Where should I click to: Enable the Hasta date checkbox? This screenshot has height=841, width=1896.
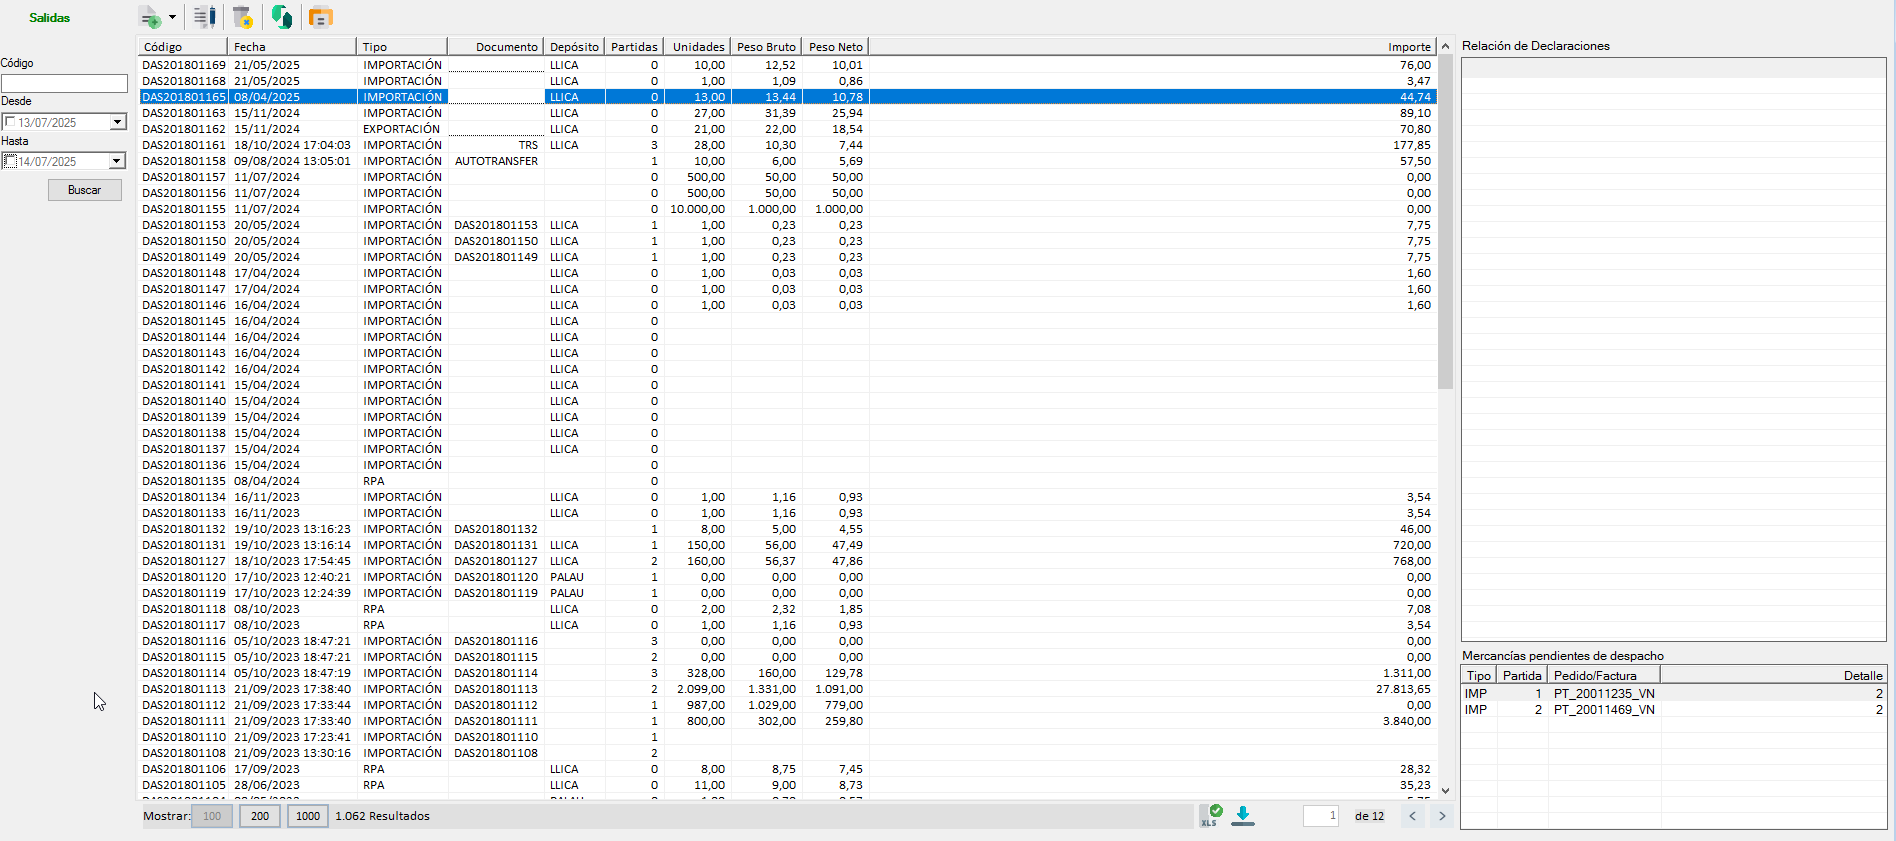coord(10,161)
